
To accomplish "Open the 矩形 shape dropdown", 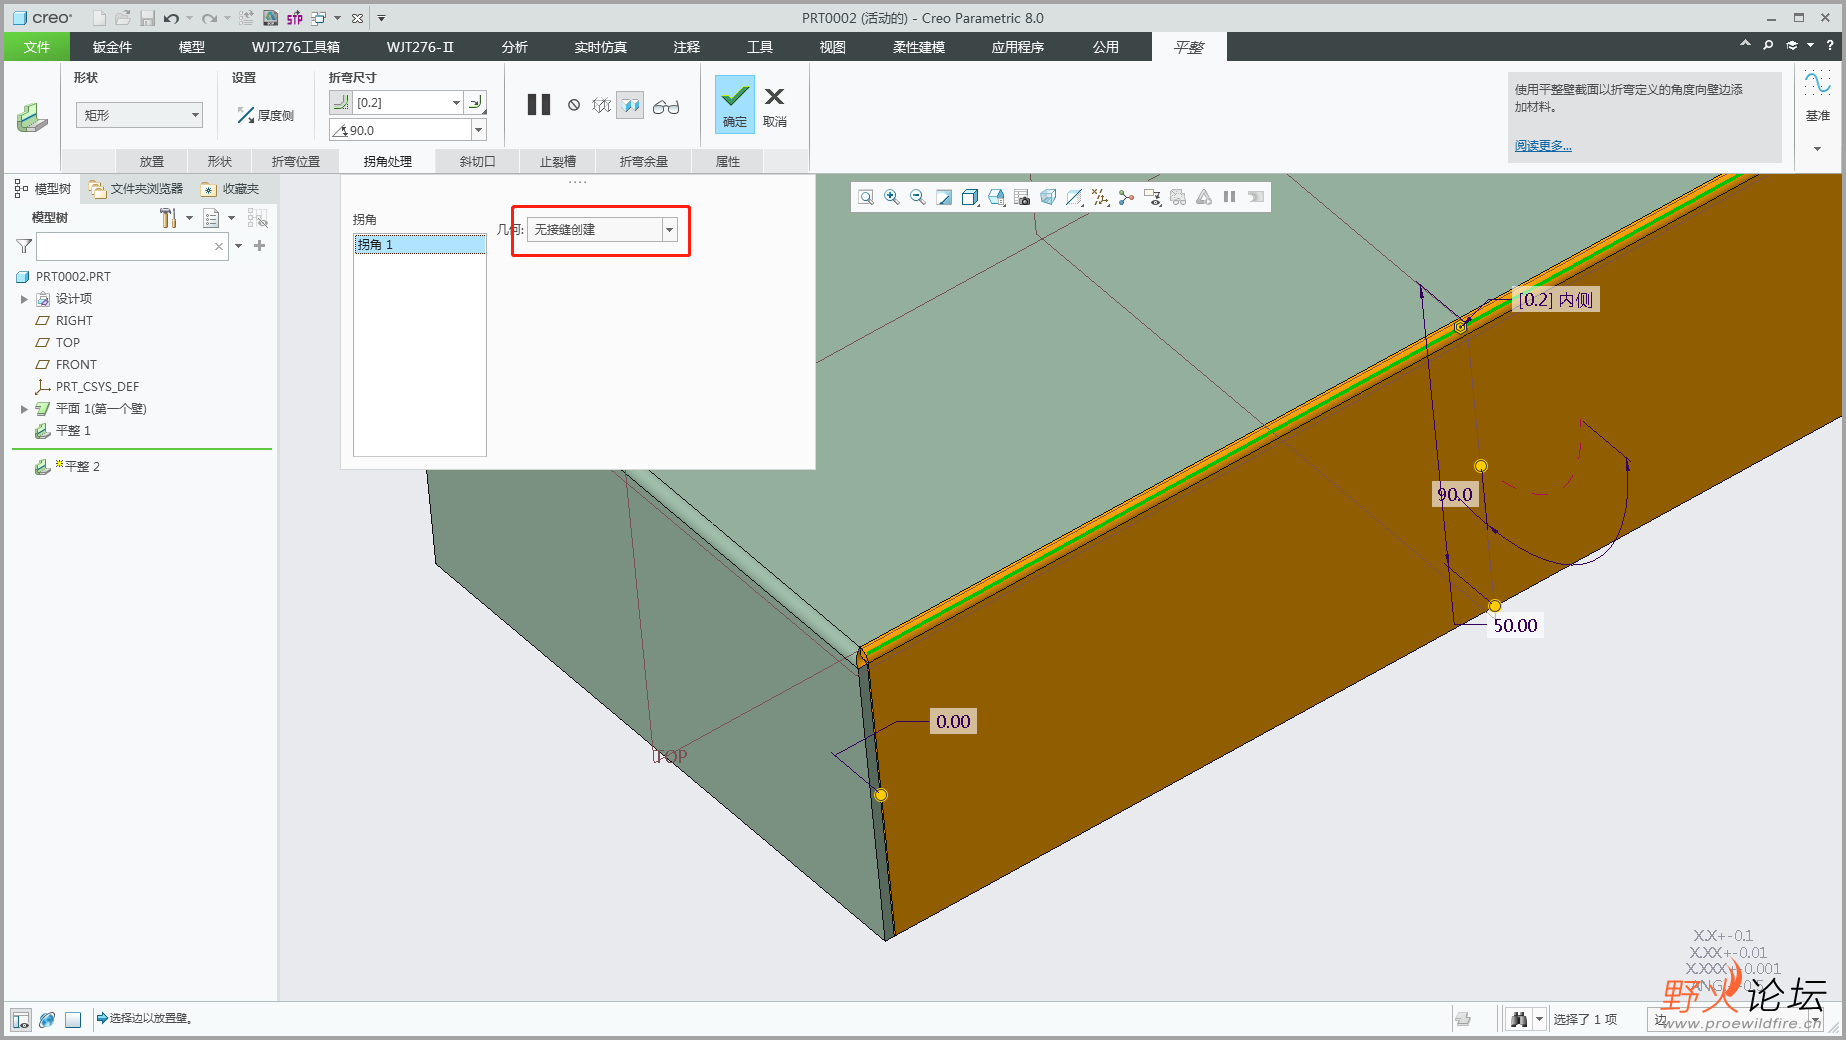I will click(x=139, y=115).
